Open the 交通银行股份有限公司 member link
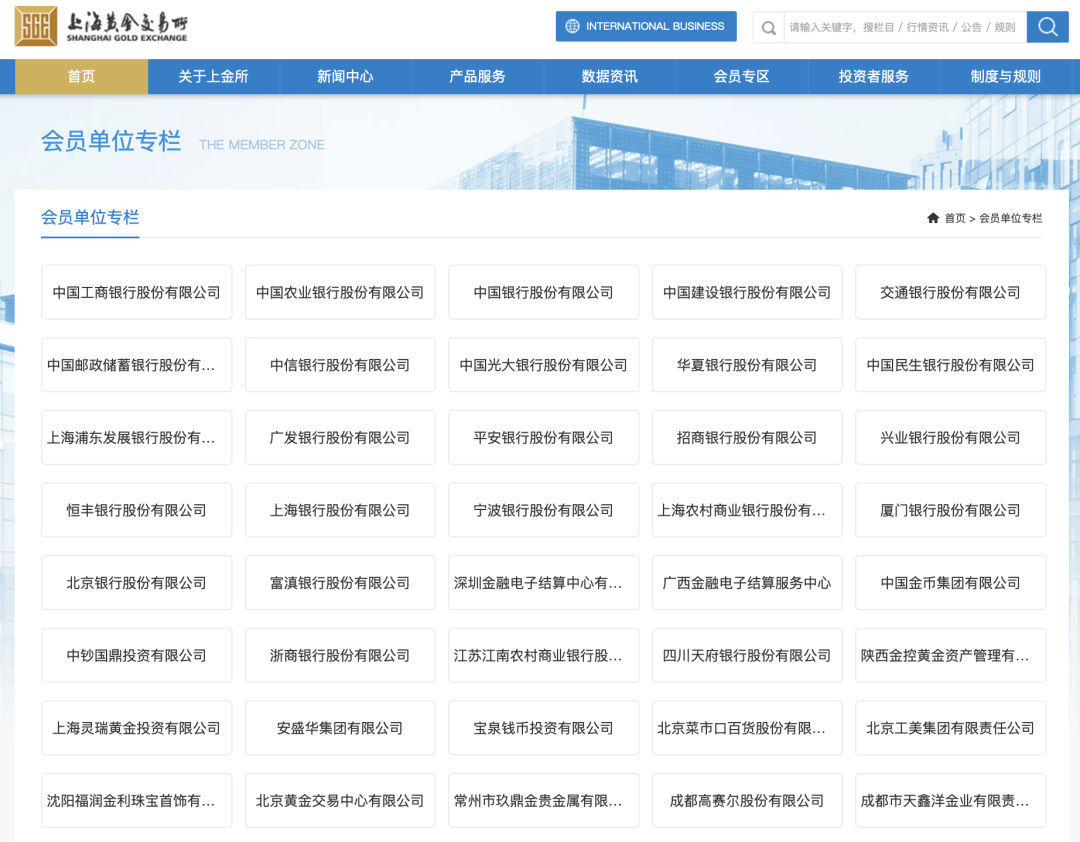Screen dimensions: 1080x842 [950, 291]
